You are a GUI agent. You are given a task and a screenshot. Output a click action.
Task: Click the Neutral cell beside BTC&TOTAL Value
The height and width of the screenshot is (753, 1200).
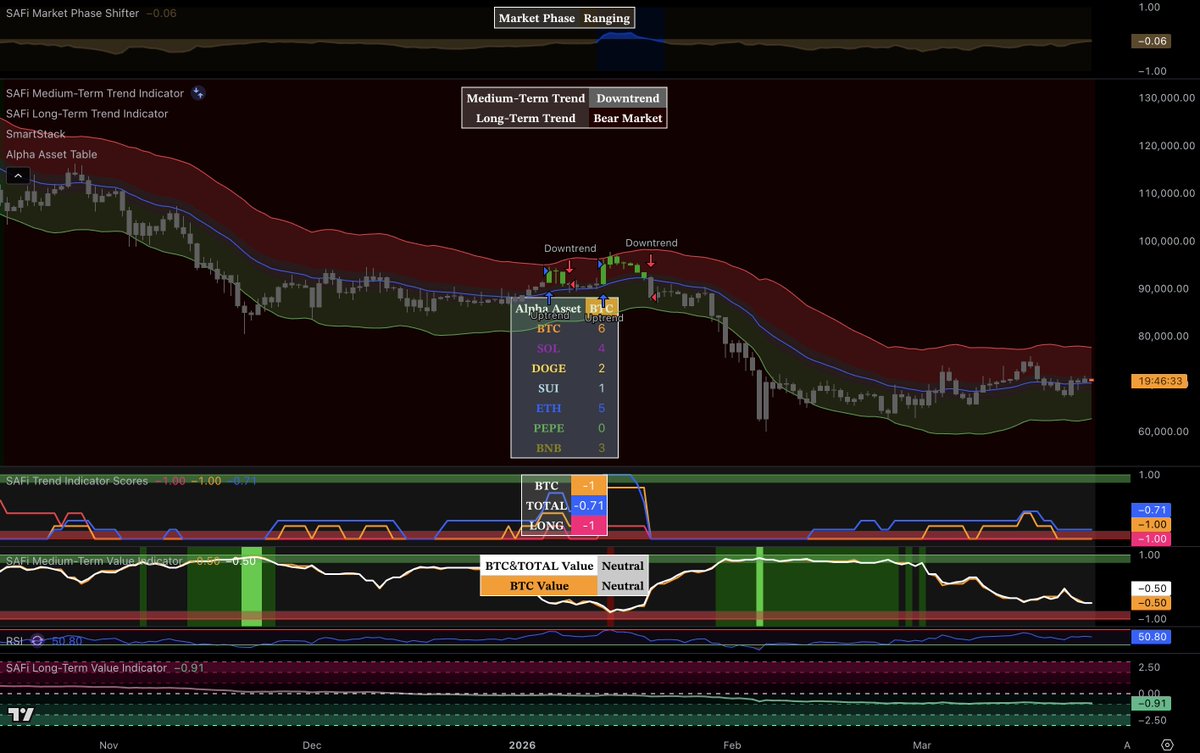click(622, 566)
